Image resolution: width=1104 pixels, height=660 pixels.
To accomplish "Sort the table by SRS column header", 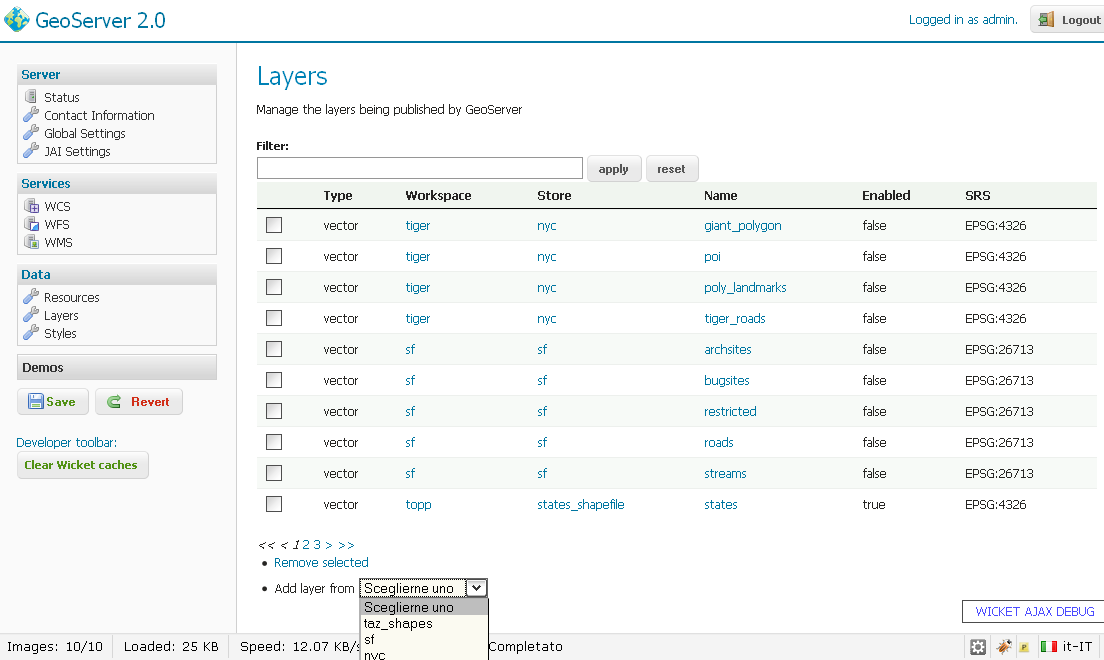I will coord(977,195).
